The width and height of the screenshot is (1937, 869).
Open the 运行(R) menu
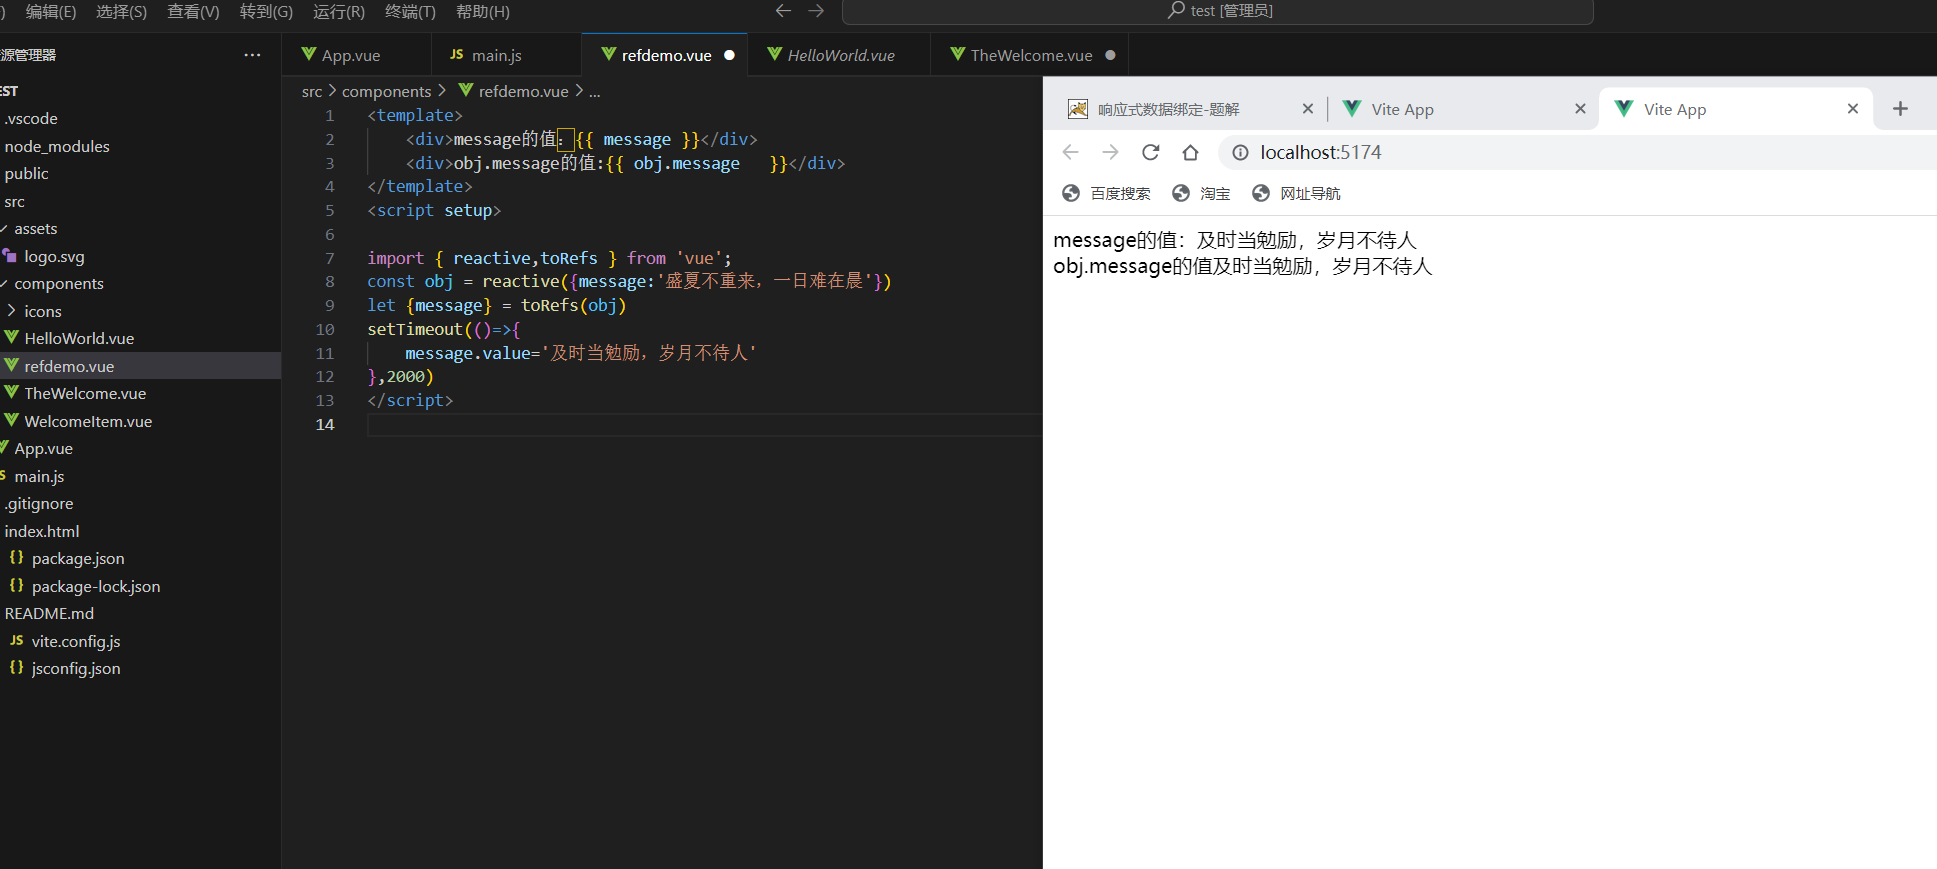(339, 11)
